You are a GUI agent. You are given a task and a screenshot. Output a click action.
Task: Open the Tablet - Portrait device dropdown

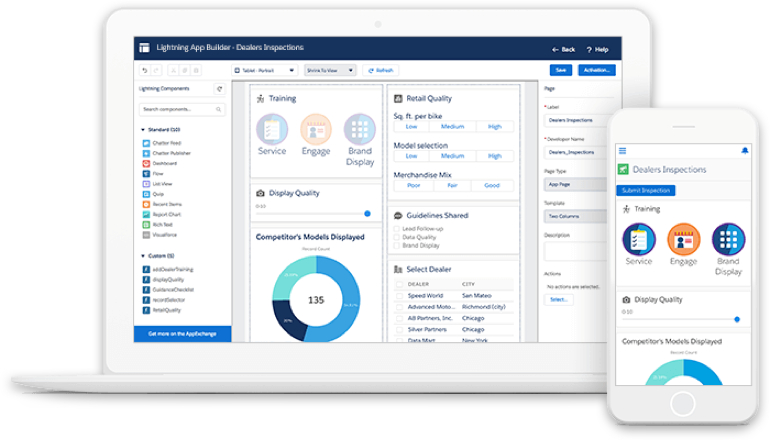(264, 70)
